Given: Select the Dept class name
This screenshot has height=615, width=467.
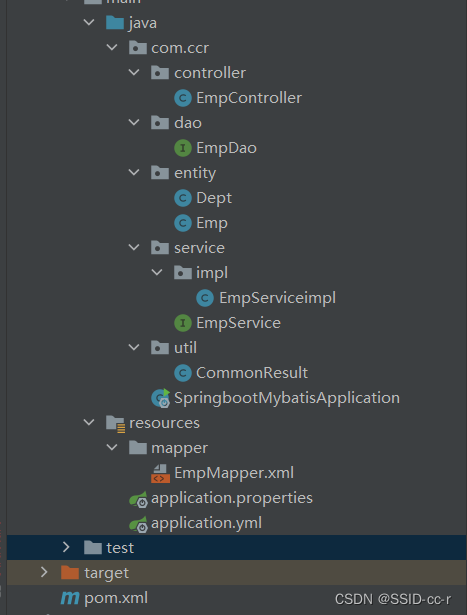Looking at the screenshot, I should (x=214, y=198).
